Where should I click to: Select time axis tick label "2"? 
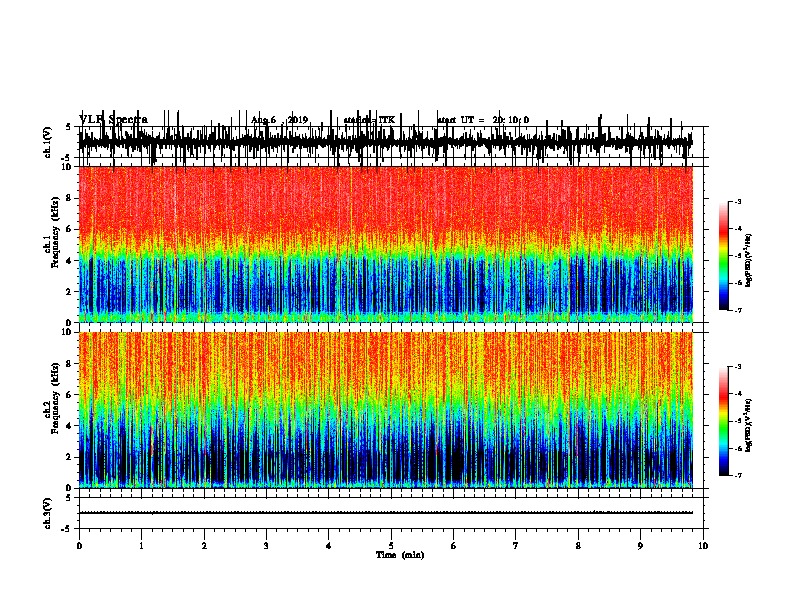pyautogui.click(x=204, y=546)
